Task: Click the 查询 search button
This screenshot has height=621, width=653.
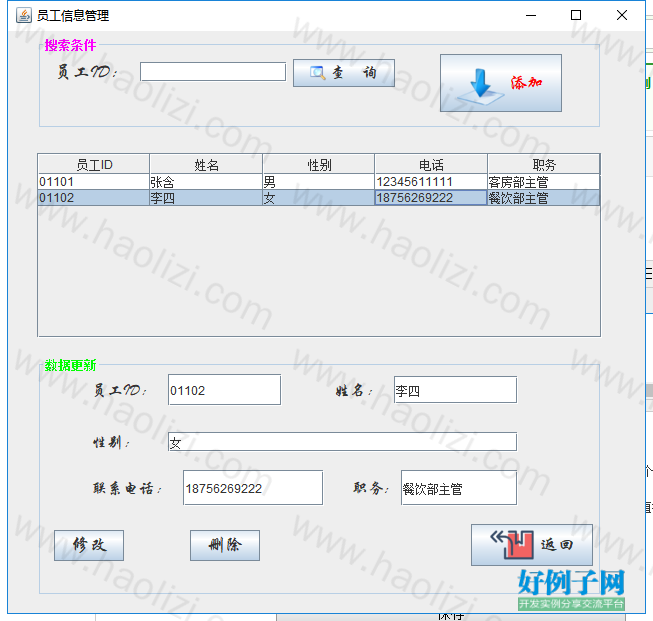Action: click(x=344, y=73)
